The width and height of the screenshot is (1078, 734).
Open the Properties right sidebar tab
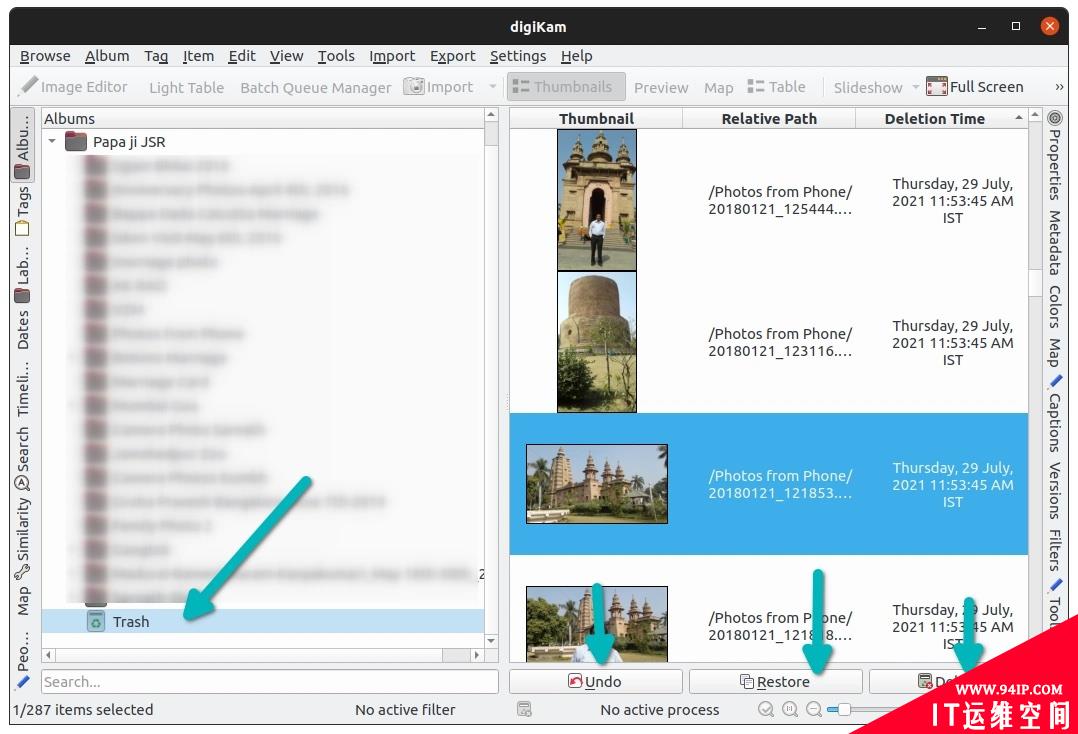point(1055,155)
